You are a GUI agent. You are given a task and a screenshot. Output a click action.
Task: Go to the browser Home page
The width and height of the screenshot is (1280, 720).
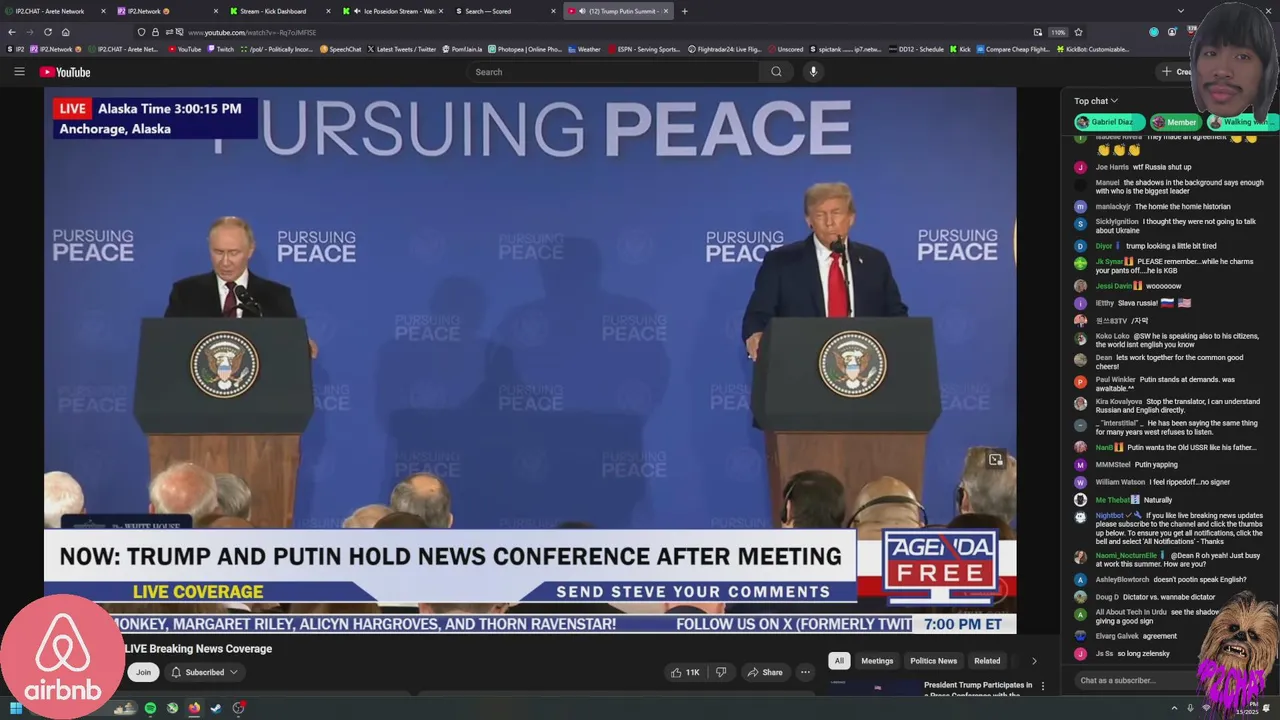(66, 32)
